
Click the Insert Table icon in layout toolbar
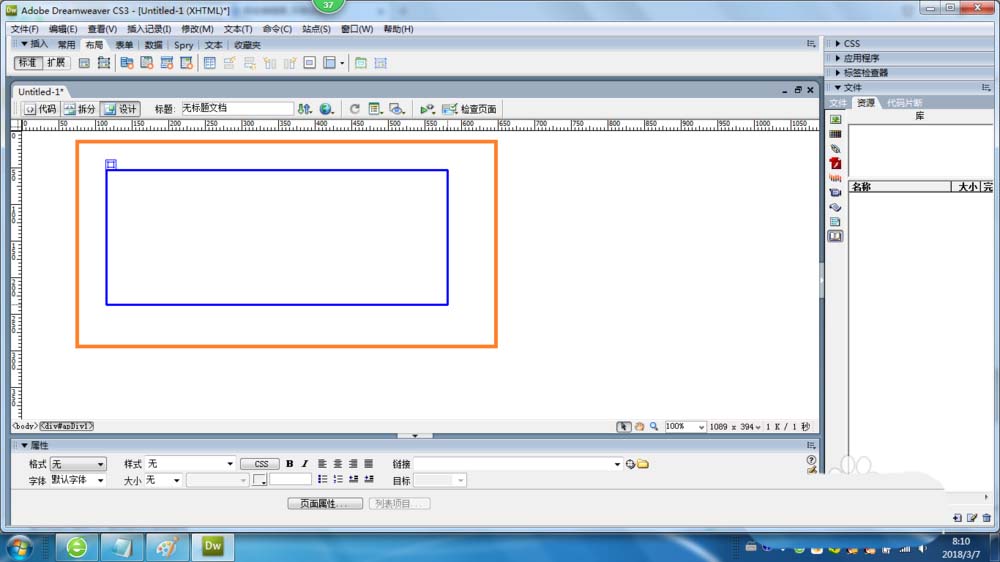click(209, 63)
